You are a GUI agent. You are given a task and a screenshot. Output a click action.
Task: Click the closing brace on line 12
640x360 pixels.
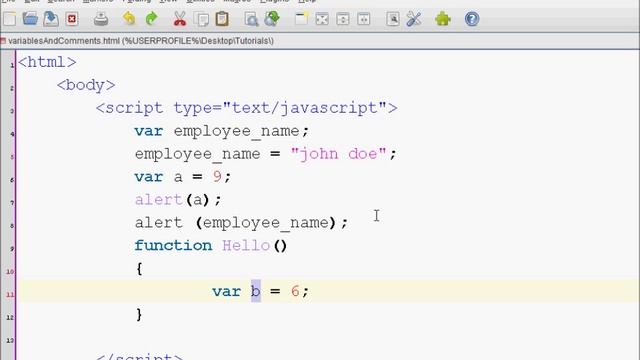tap(139, 315)
